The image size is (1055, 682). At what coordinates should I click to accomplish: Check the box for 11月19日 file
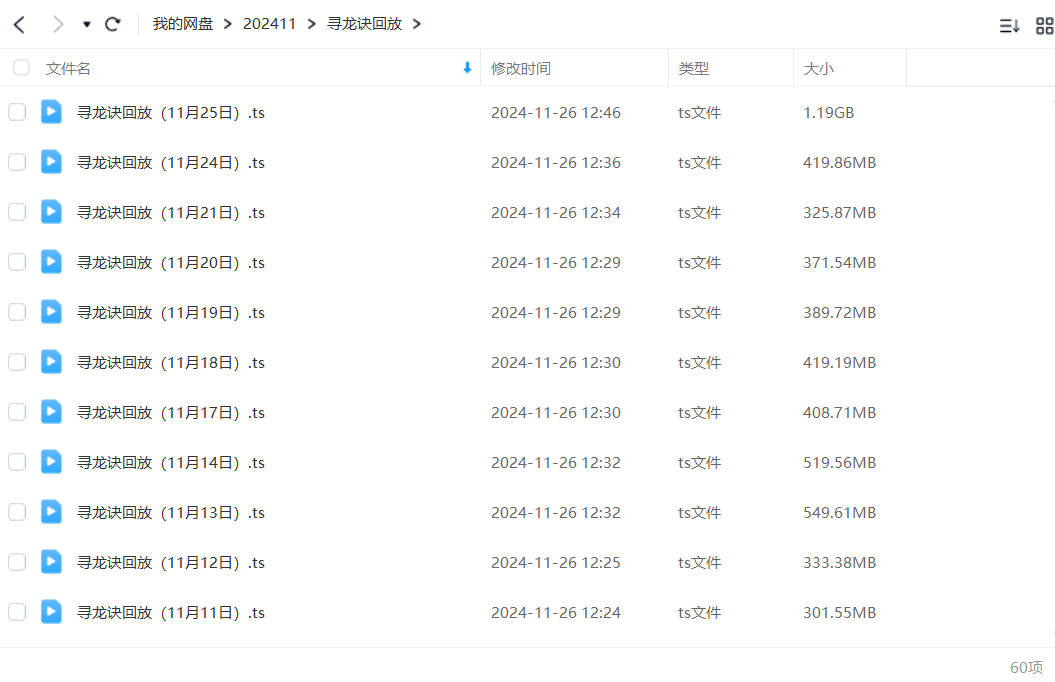point(17,312)
